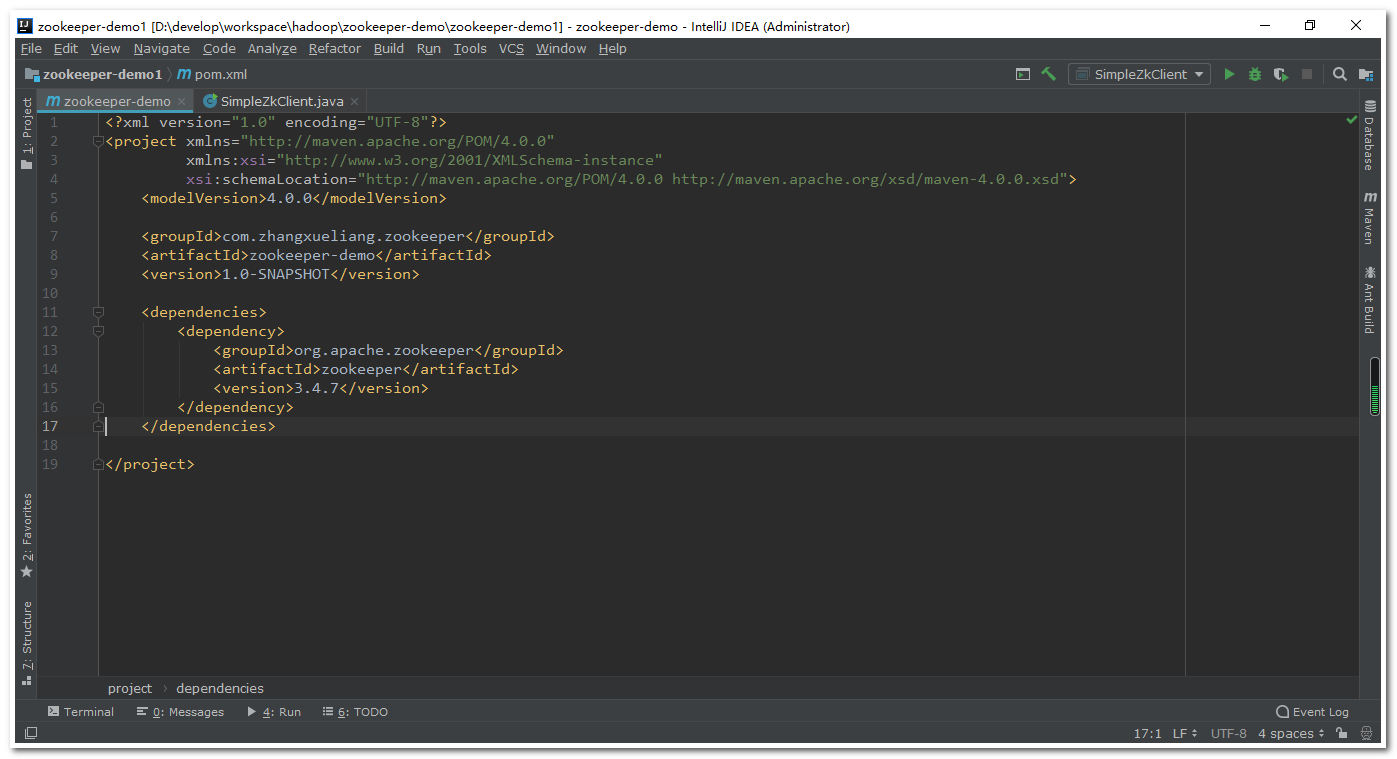Open the Refactor menu

tap(335, 48)
